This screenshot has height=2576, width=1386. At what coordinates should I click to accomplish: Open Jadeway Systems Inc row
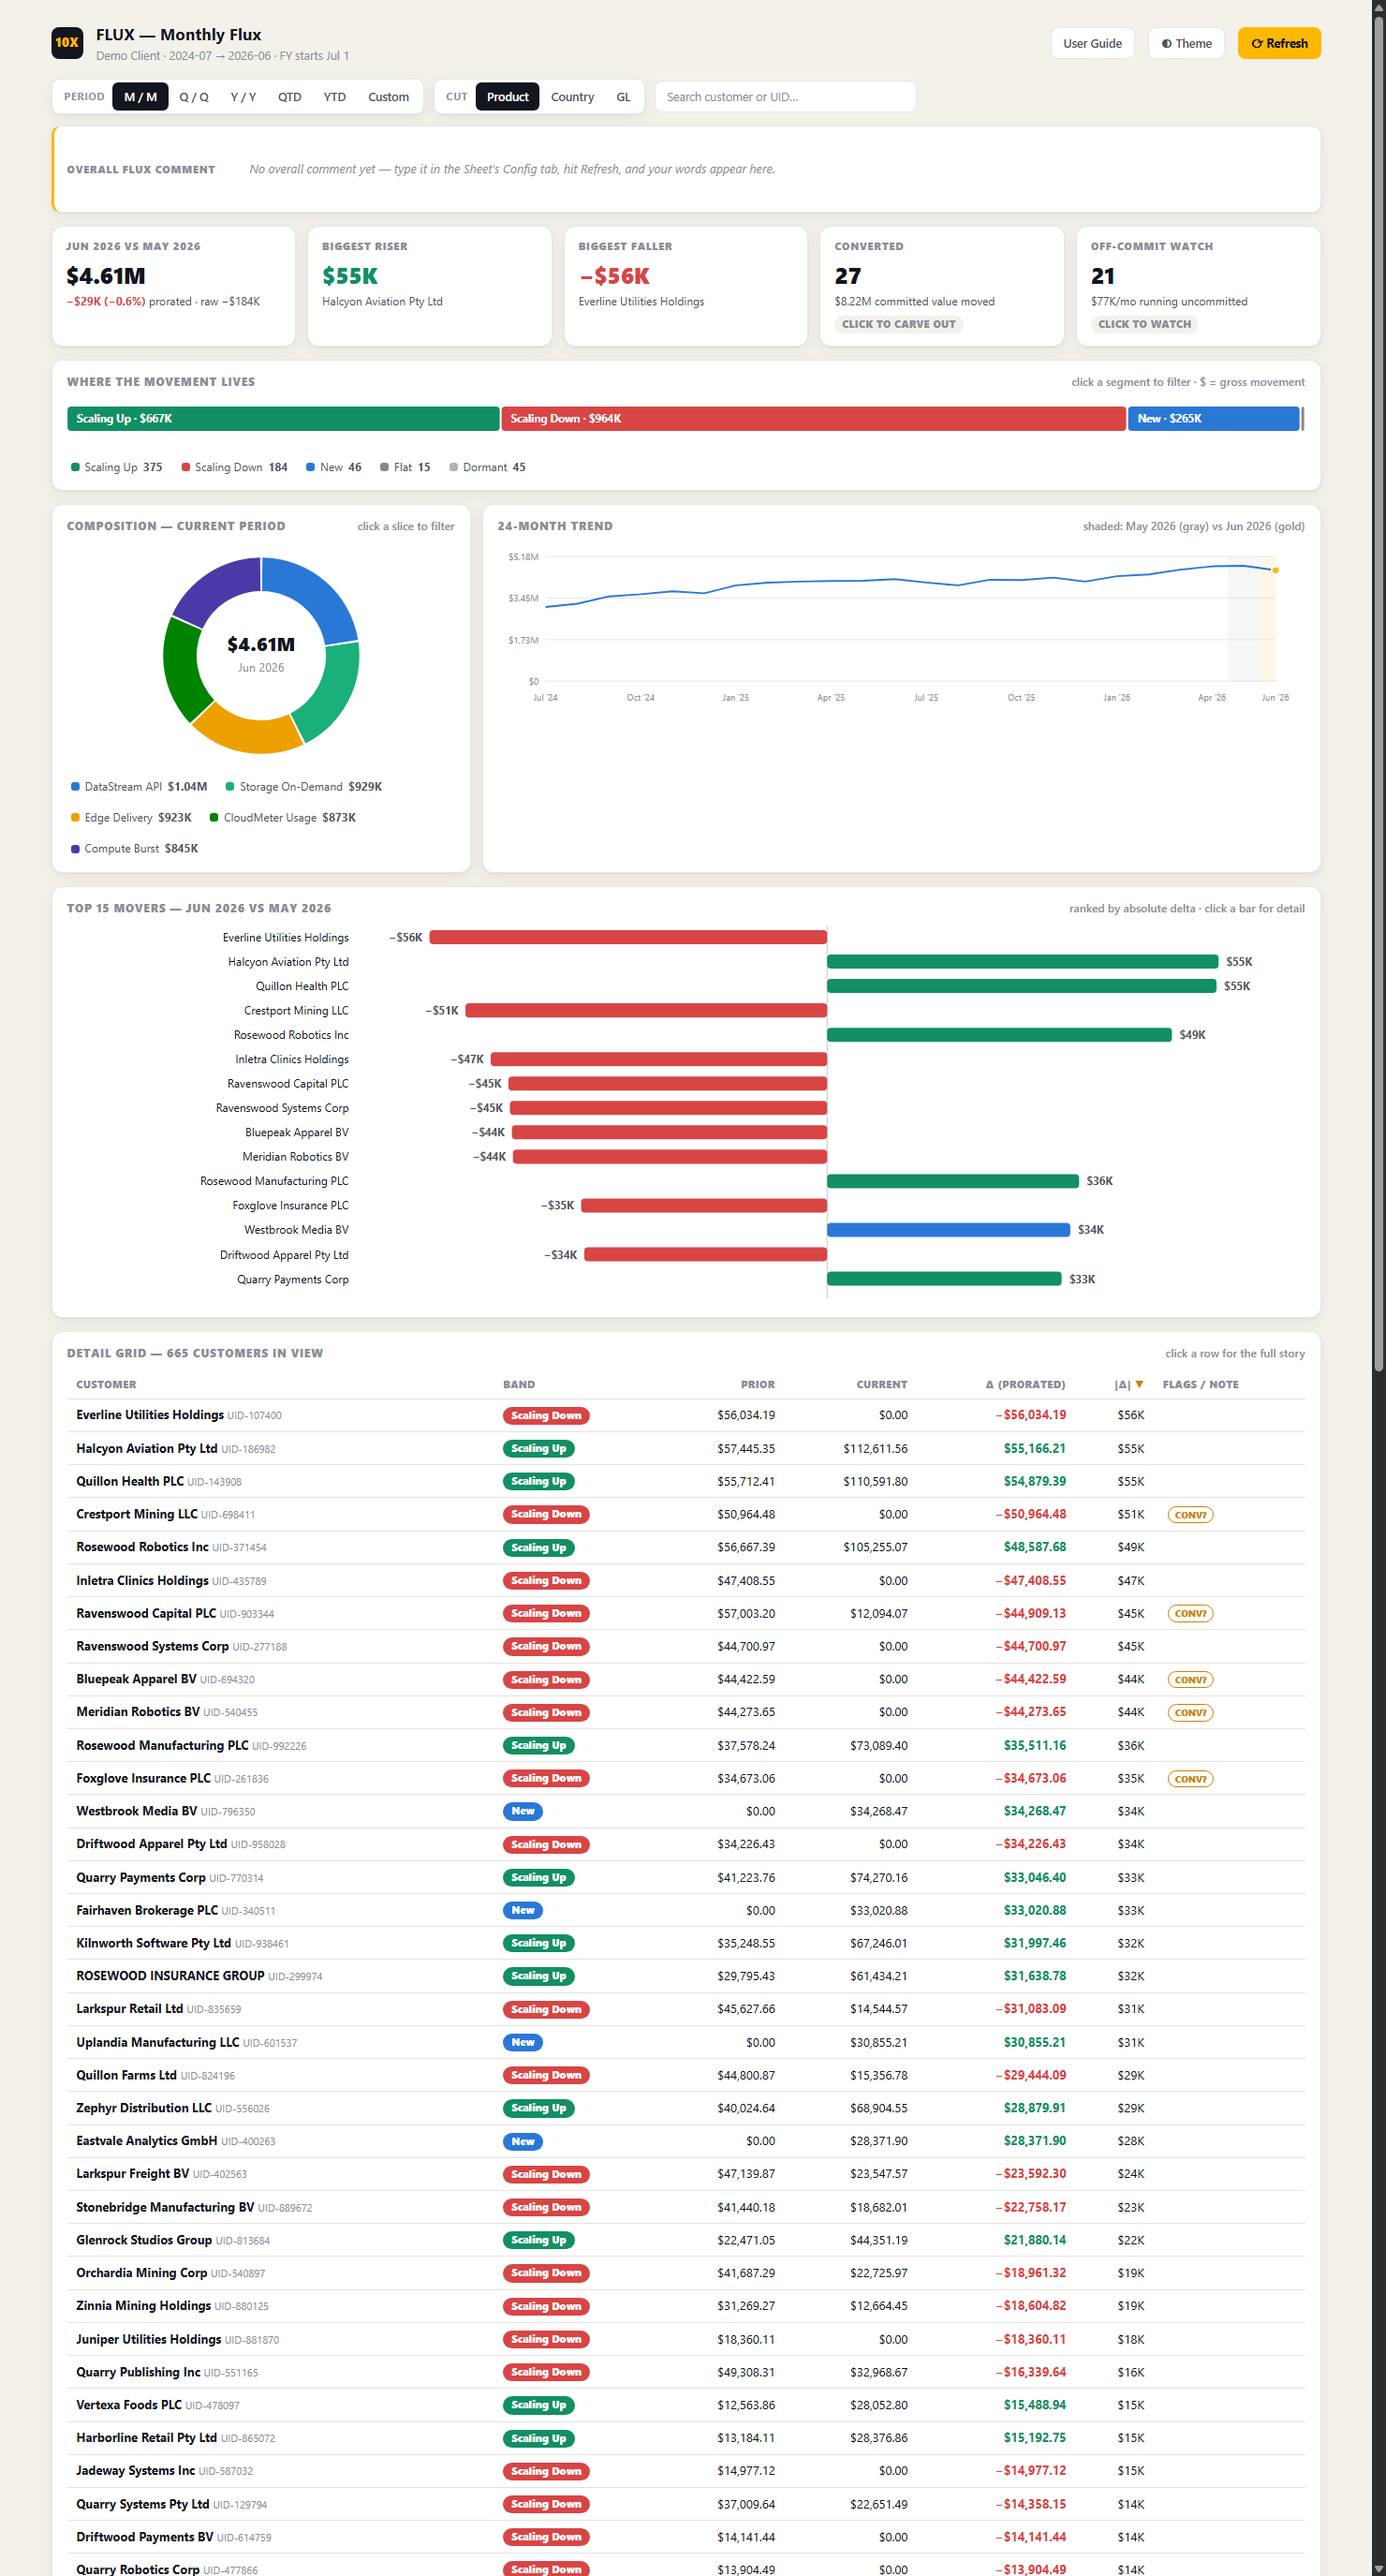tap(686, 2471)
